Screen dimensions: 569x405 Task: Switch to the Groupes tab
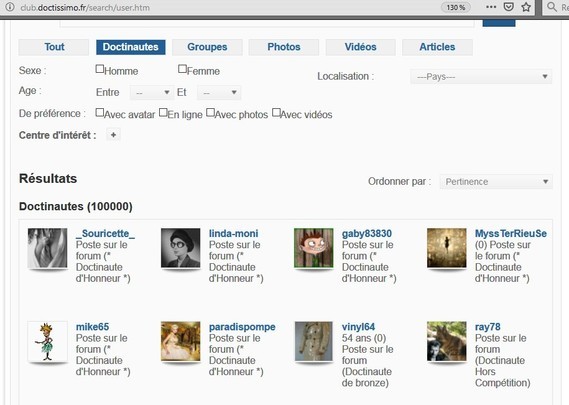coord(207,47)
